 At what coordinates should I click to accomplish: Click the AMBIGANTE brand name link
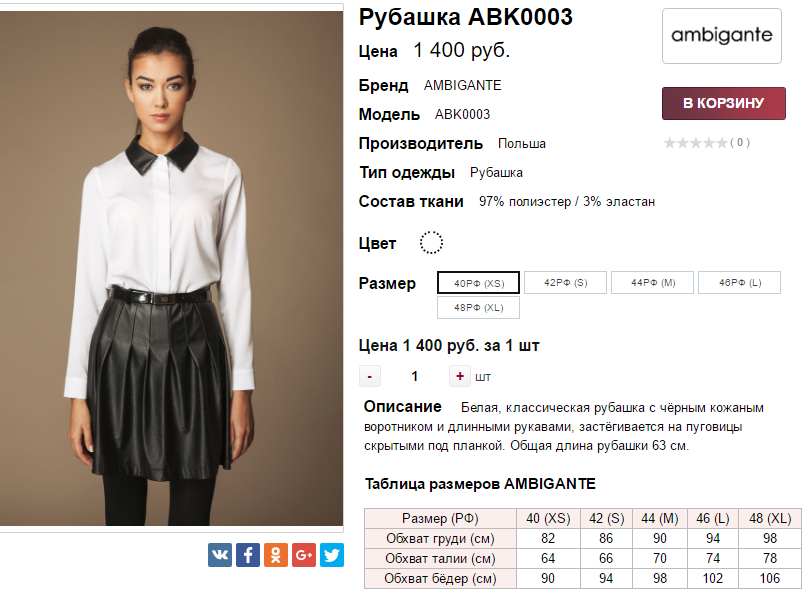tap(463, 85)
